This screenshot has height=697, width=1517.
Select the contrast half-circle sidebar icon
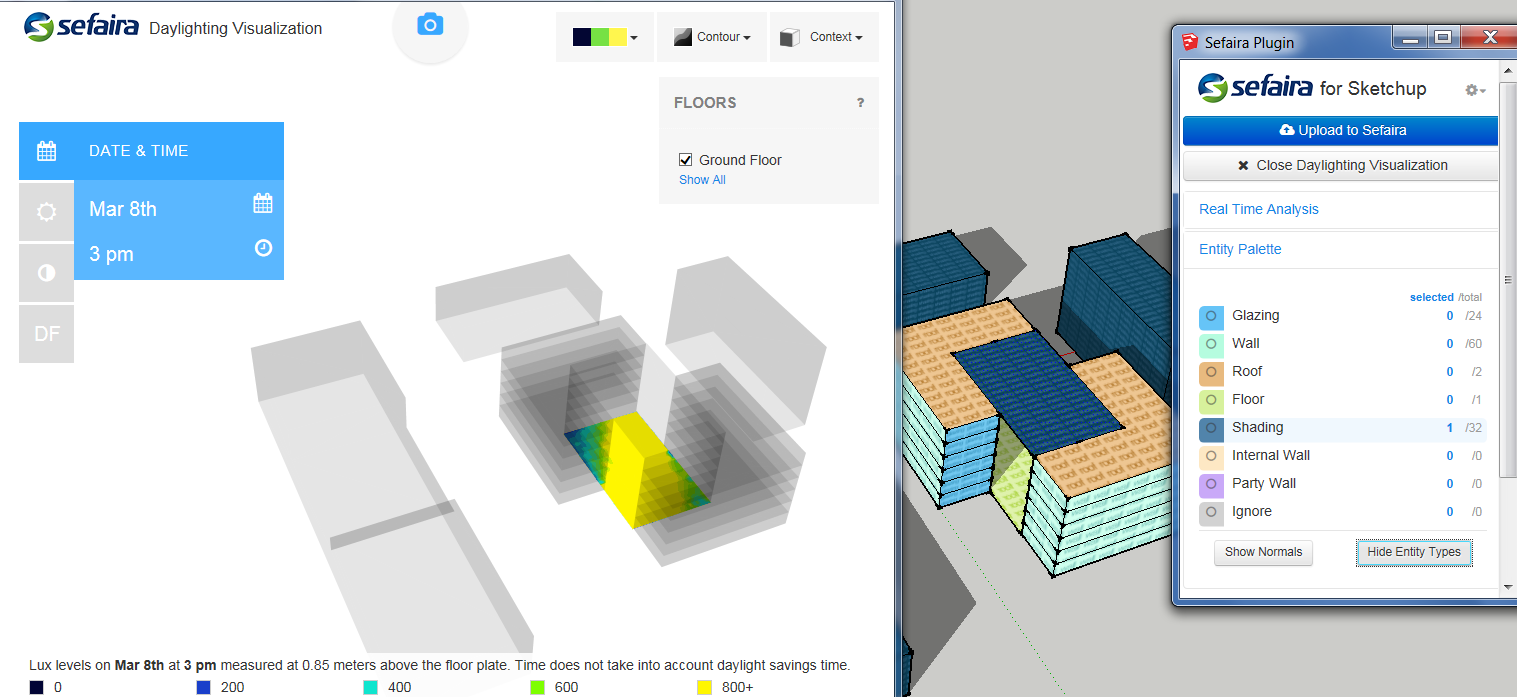pyautogui.click(x=46, y=273)
